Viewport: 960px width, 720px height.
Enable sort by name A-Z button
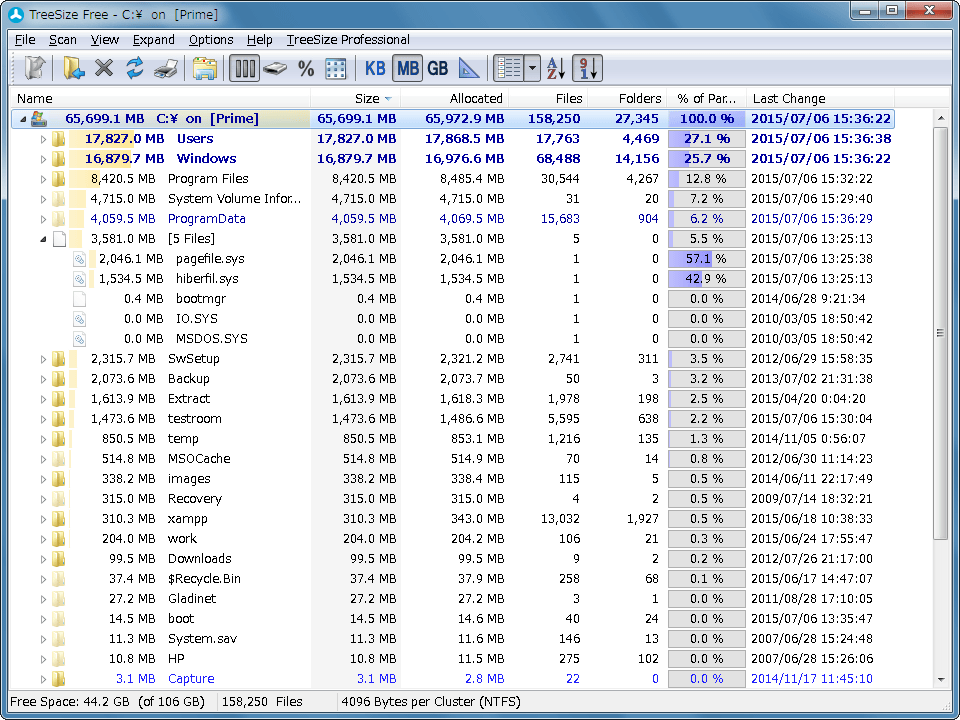point(556,68)
